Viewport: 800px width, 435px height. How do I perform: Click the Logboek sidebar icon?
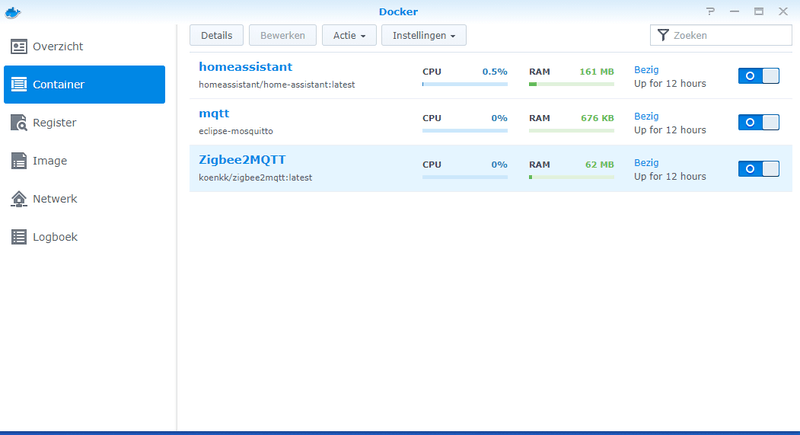[x=19, y=237]
